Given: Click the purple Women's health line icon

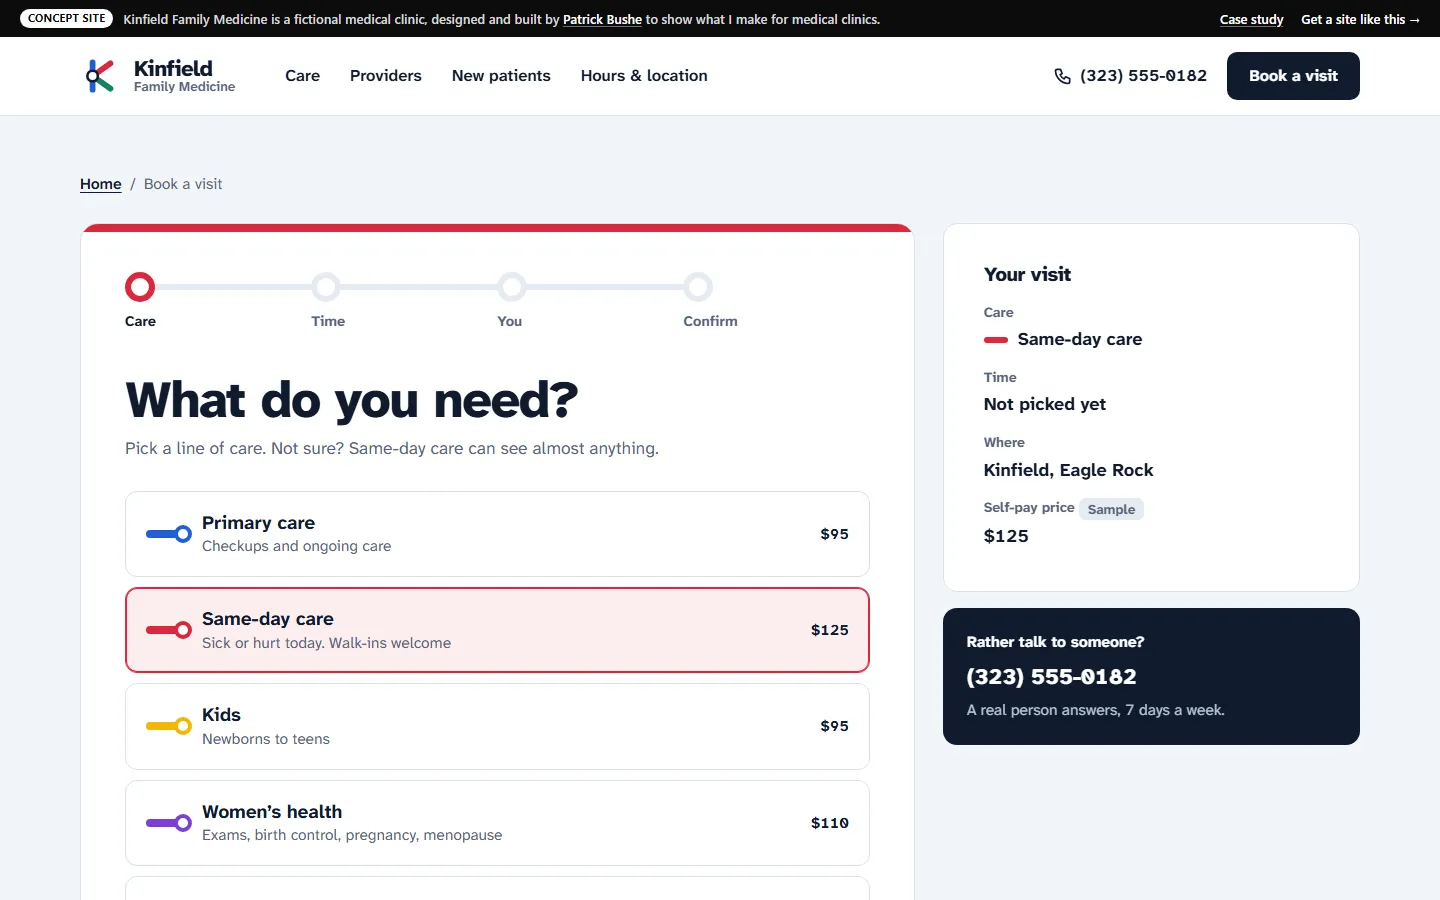Looking at the screenshot, I should click(x=169, y=823).
